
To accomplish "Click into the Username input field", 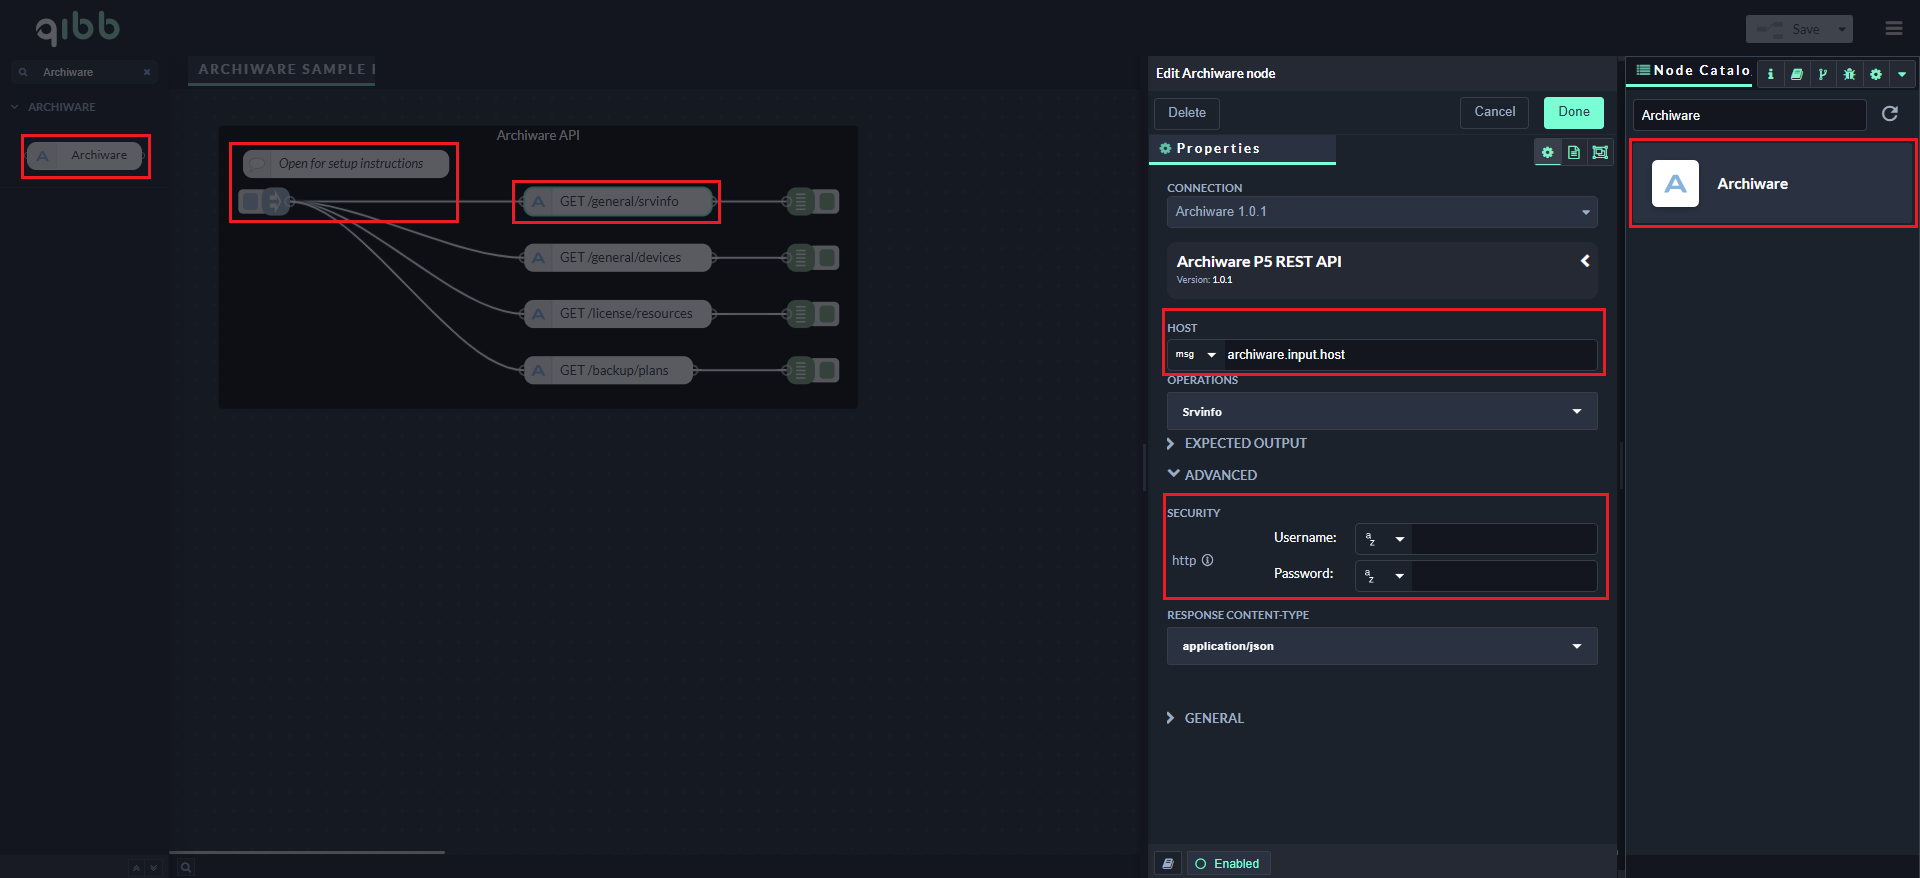I will pyautogui.click(x=1503, y=539).
